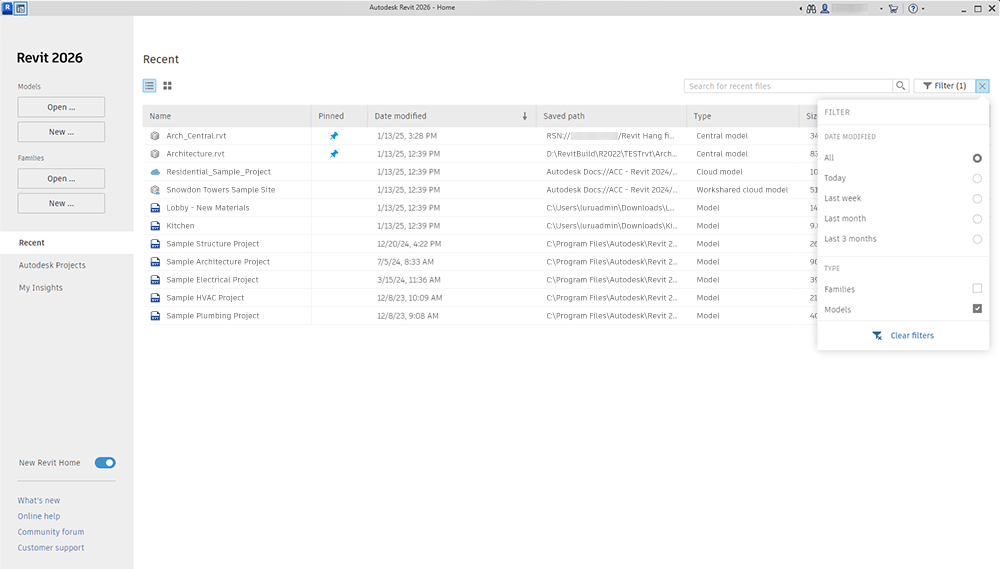This screenshot has width=1000, height=569.
Task: Click the Lobby - New Materials file icon
Action: (155, 208)
